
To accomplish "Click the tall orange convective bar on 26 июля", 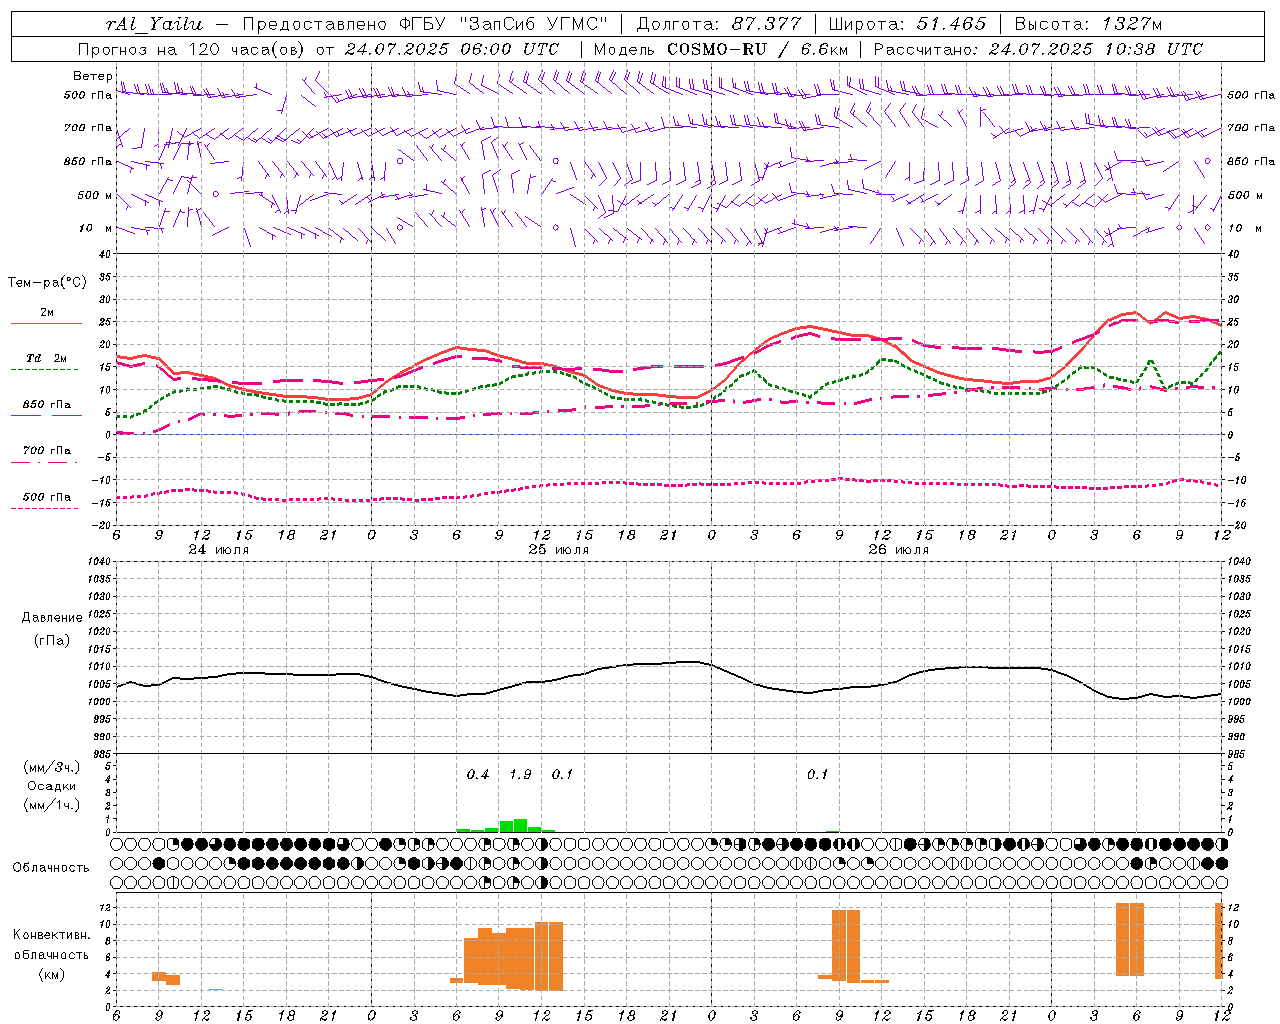I will (846, 946).
